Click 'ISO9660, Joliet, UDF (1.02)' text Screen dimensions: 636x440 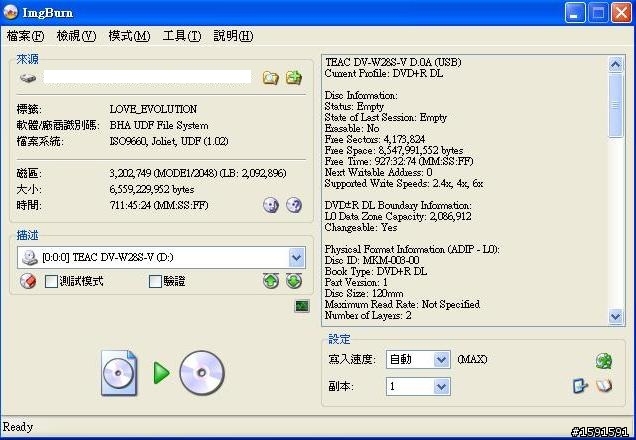(x=169, y=142)
